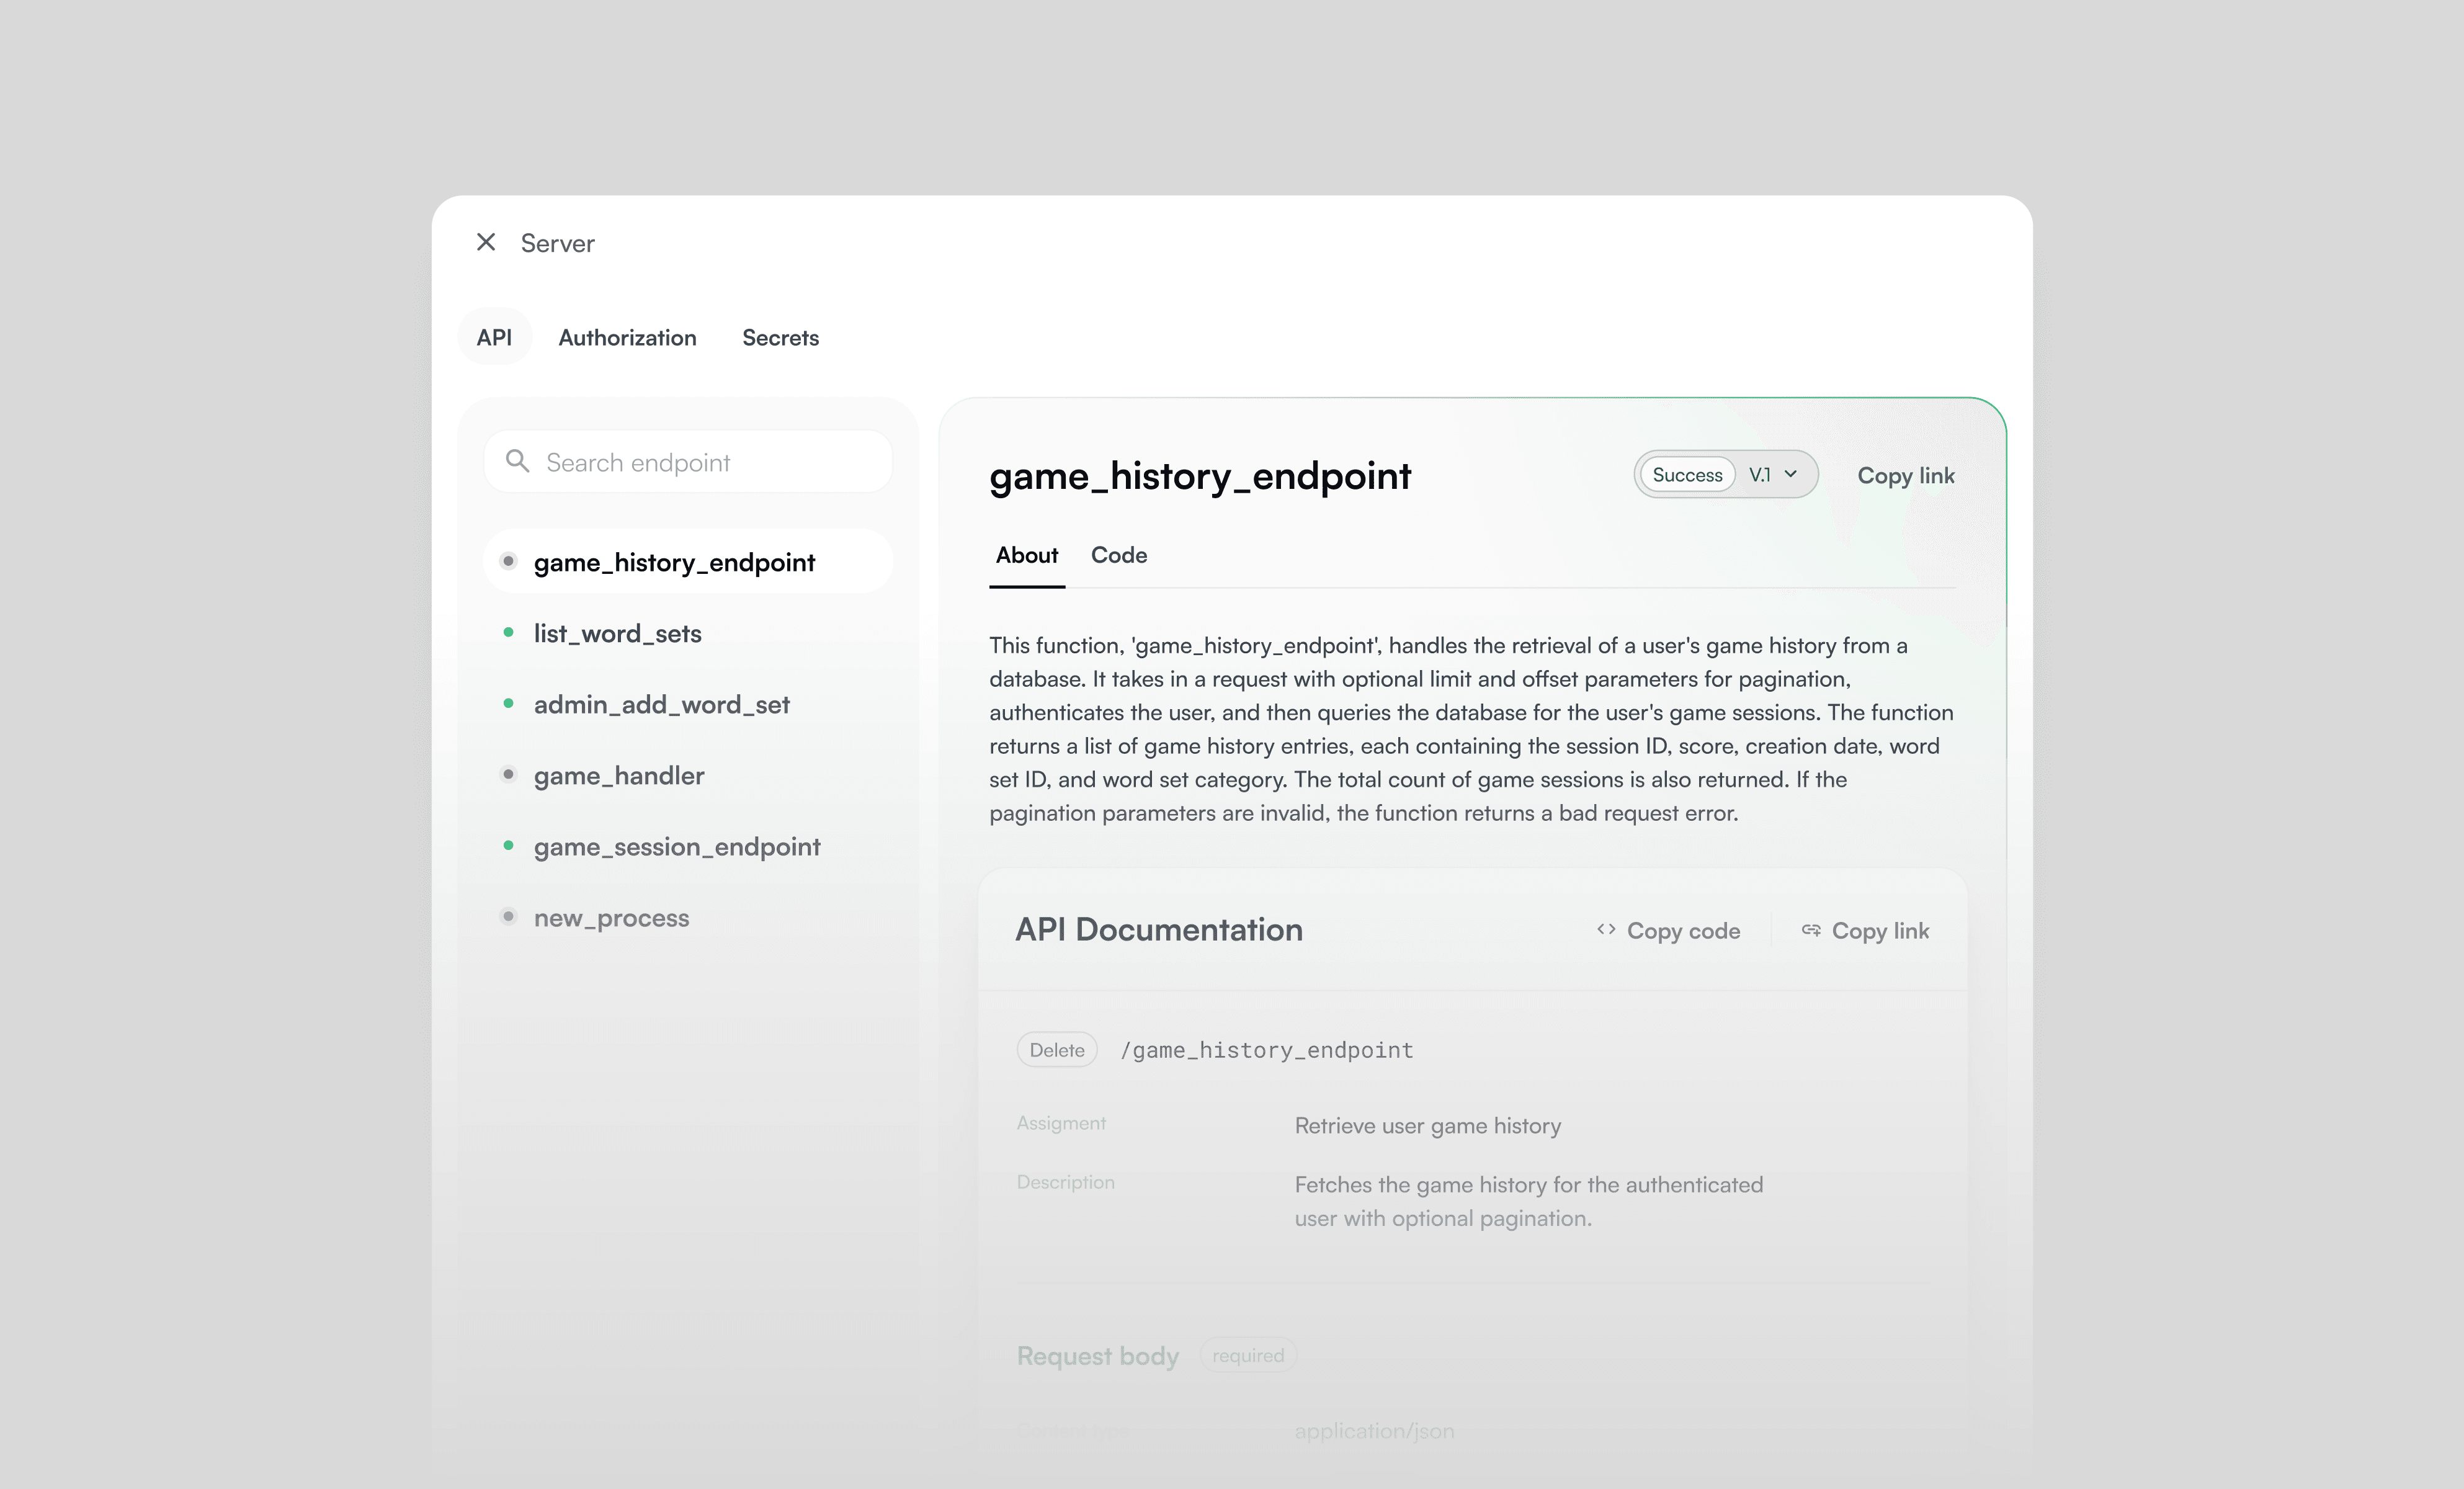The height and width of the screenshot is (1489, 2464).
Task: Expand the V.1 version dropdown chevron
Action: point(1791,474)
